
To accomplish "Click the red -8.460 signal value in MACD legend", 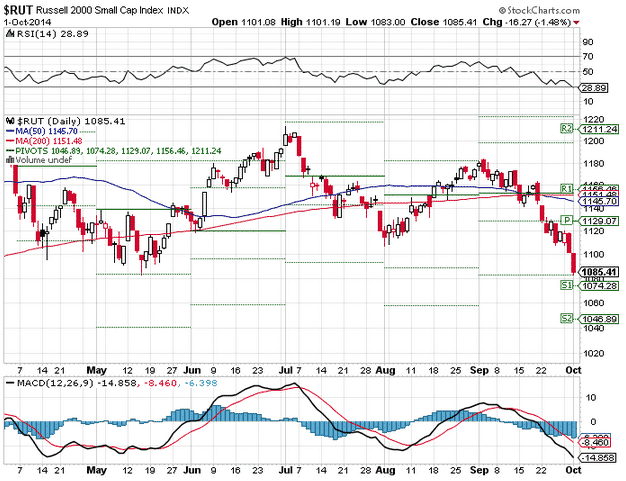I will coord(160,383).
